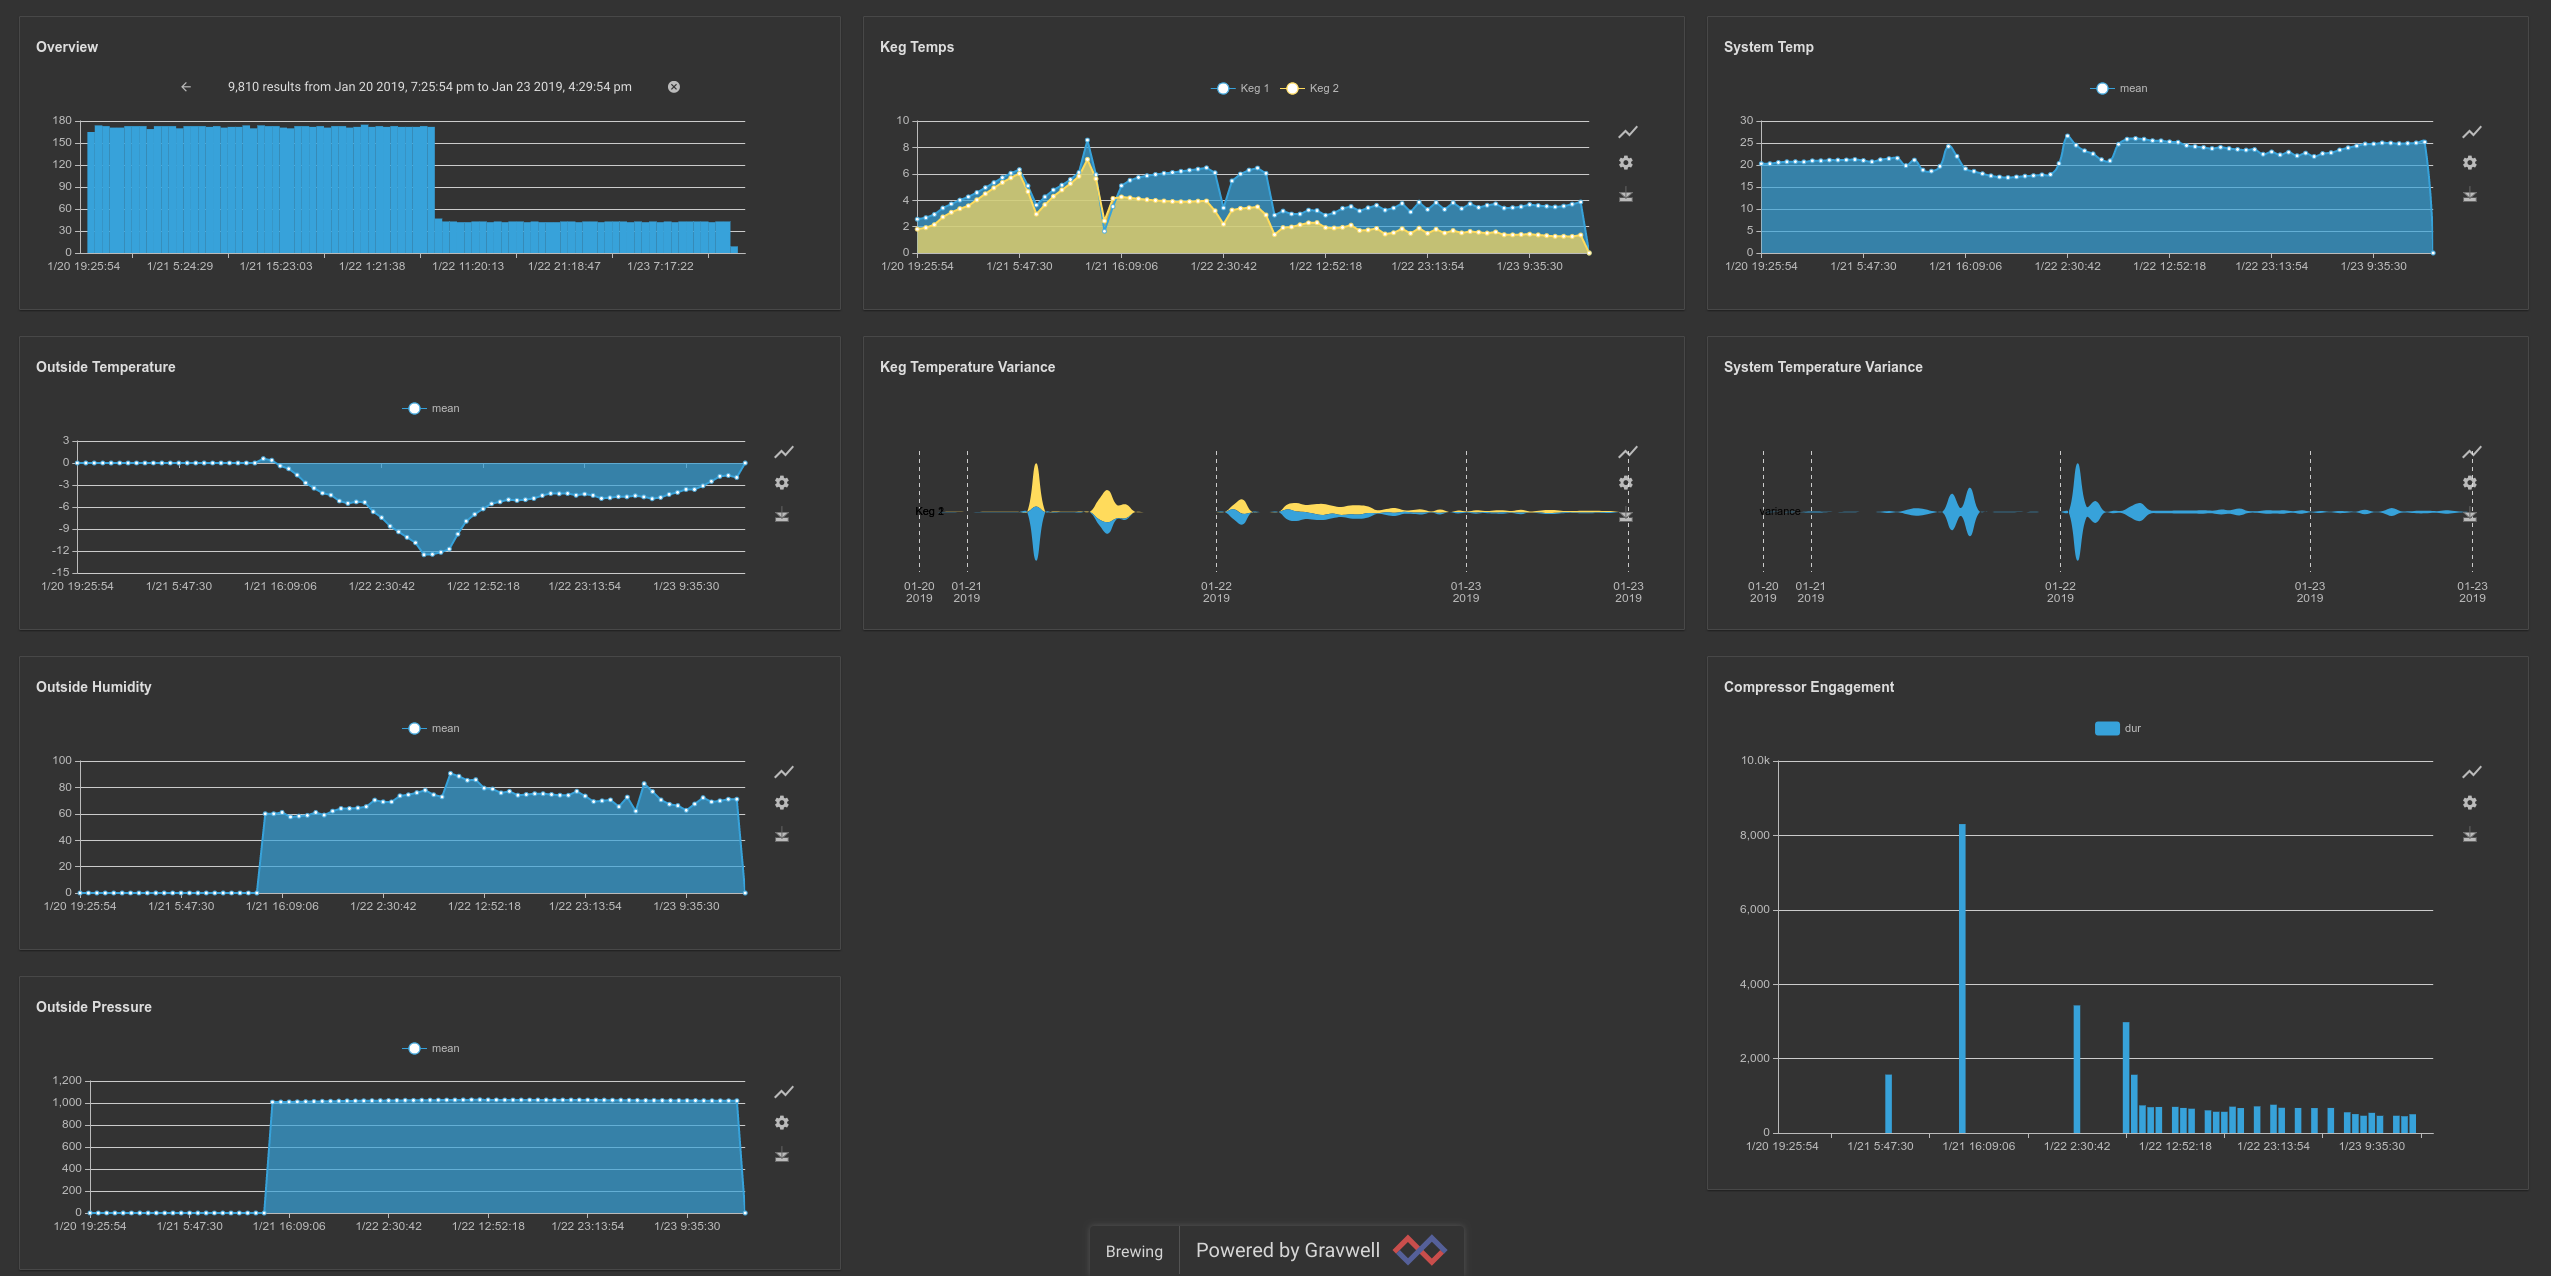Change chart type in Outside Humidity panel
2551x1276 pixels.
(x=784, y=772)
